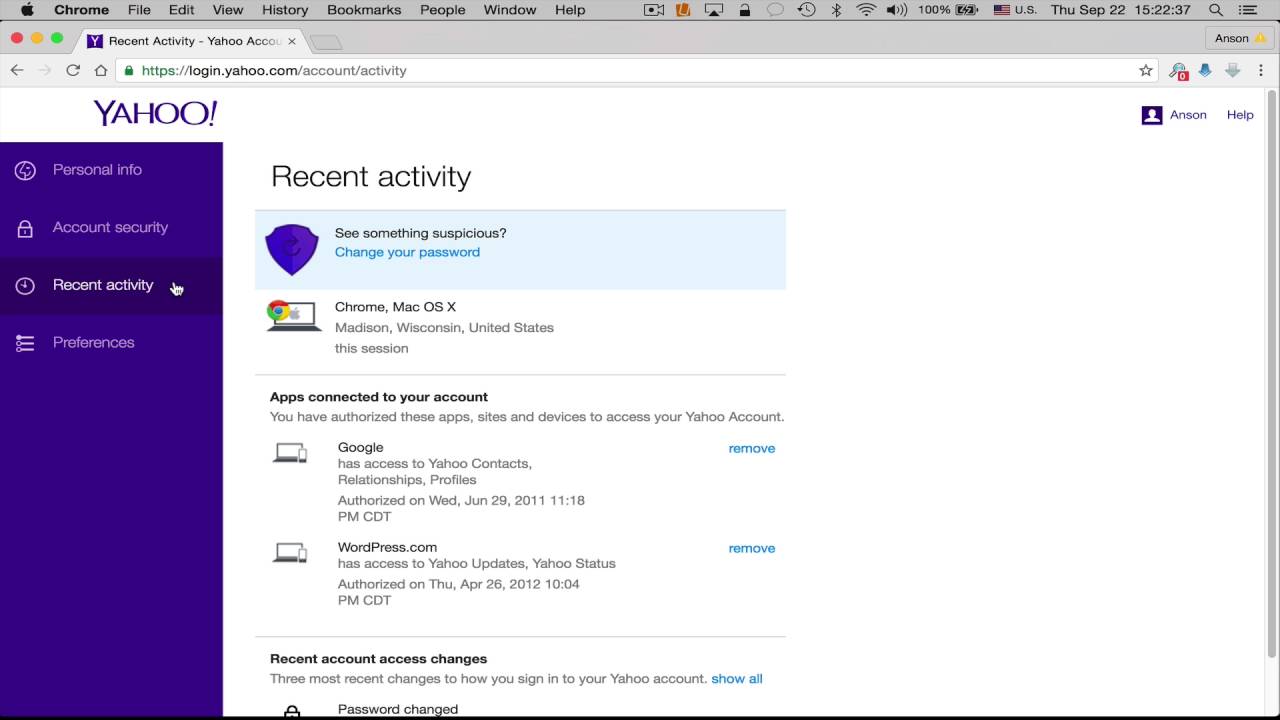
Task: Click the Change your password link
Action: (407, 252)
